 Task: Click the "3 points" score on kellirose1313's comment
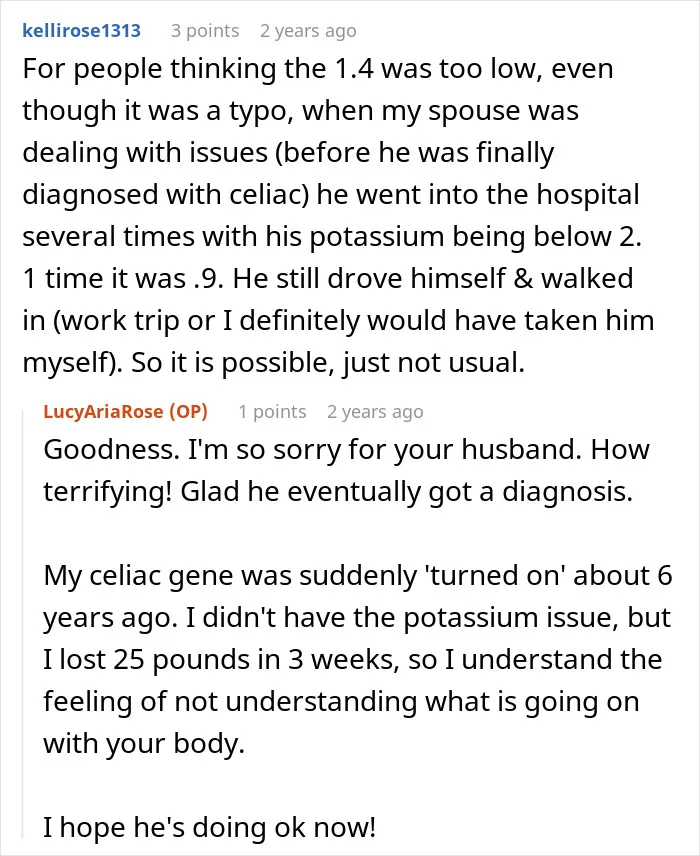205,31
